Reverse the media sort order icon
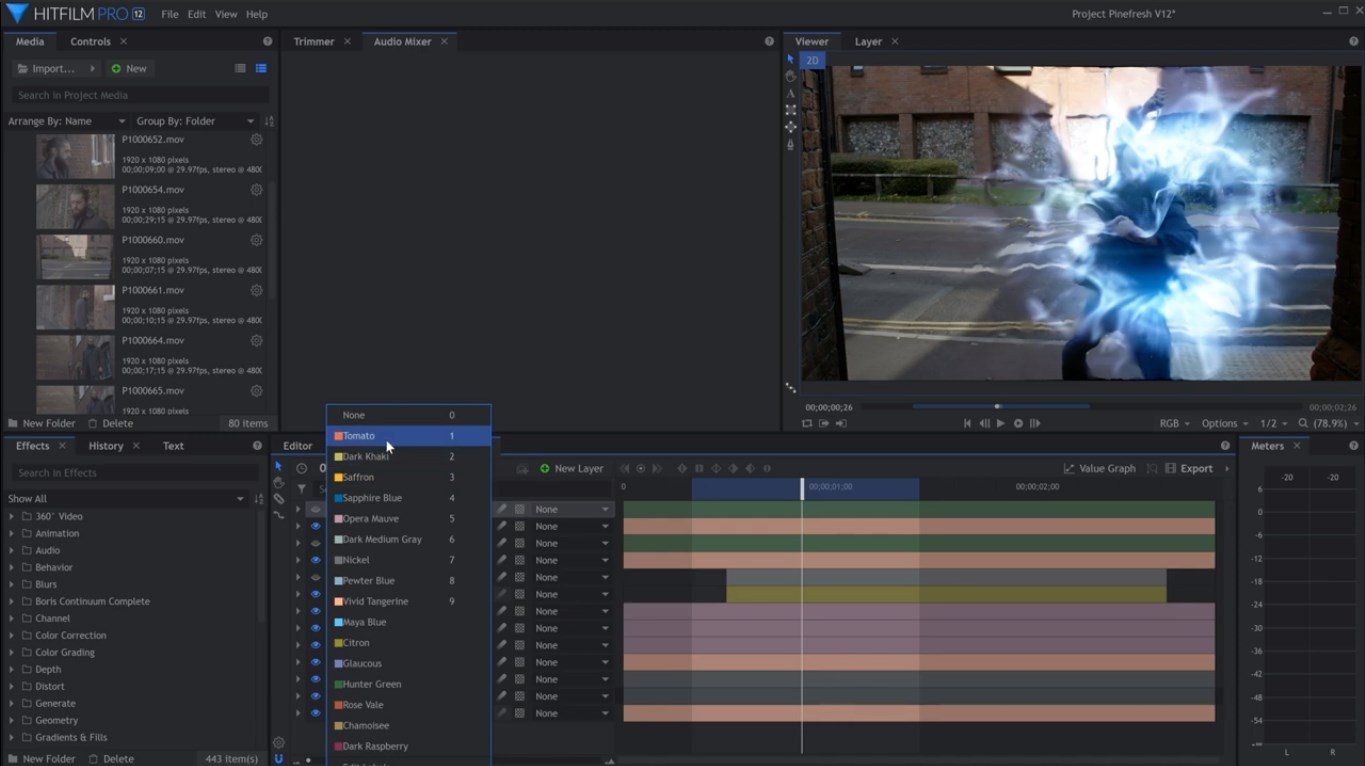The width and height of the screenshot is (1365, 766). click(x=269, y=121)
